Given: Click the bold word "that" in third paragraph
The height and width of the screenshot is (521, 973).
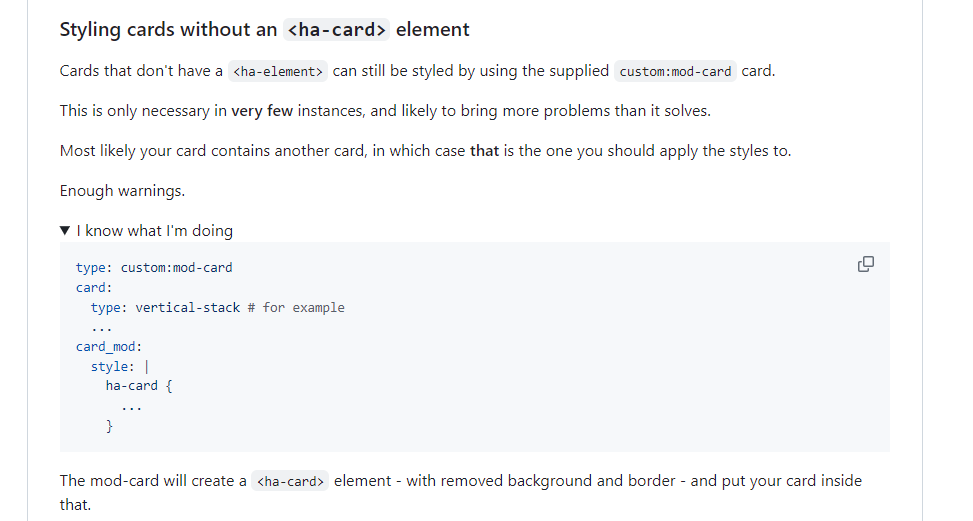Looking at the screenshot, I should tap(485, 151).
